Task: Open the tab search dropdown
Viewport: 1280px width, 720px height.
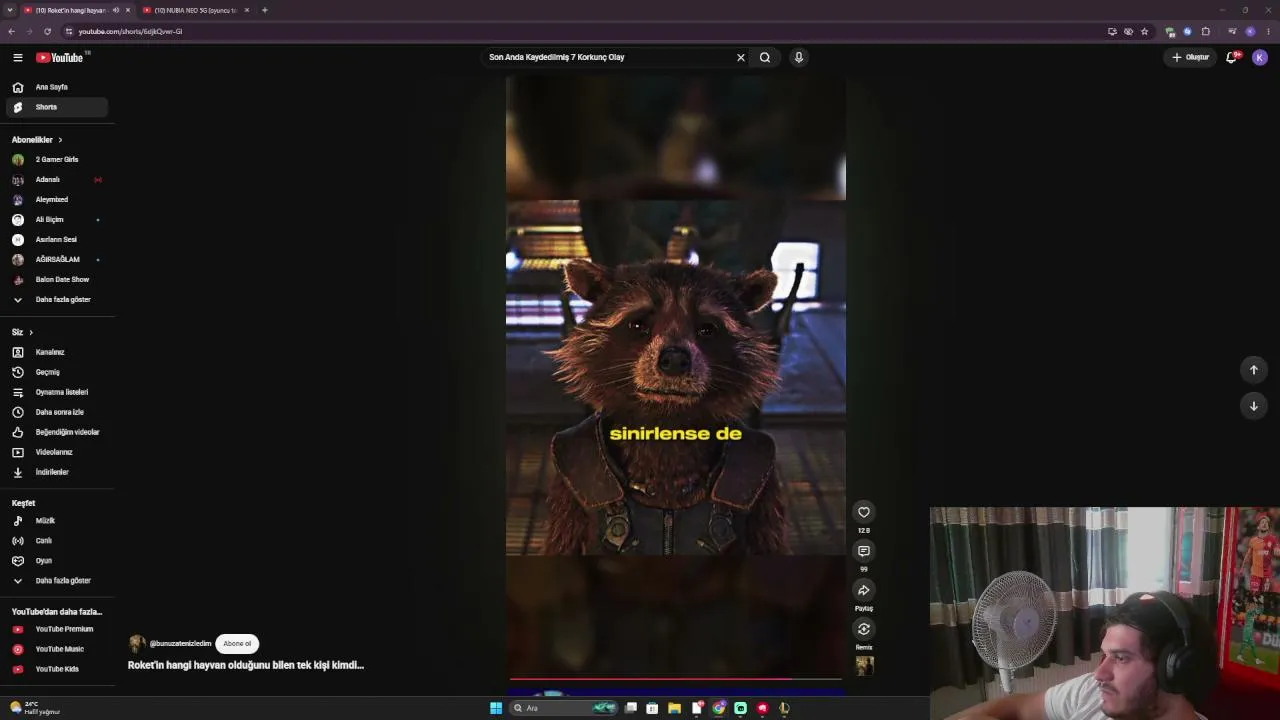Action: pos(10,10)
